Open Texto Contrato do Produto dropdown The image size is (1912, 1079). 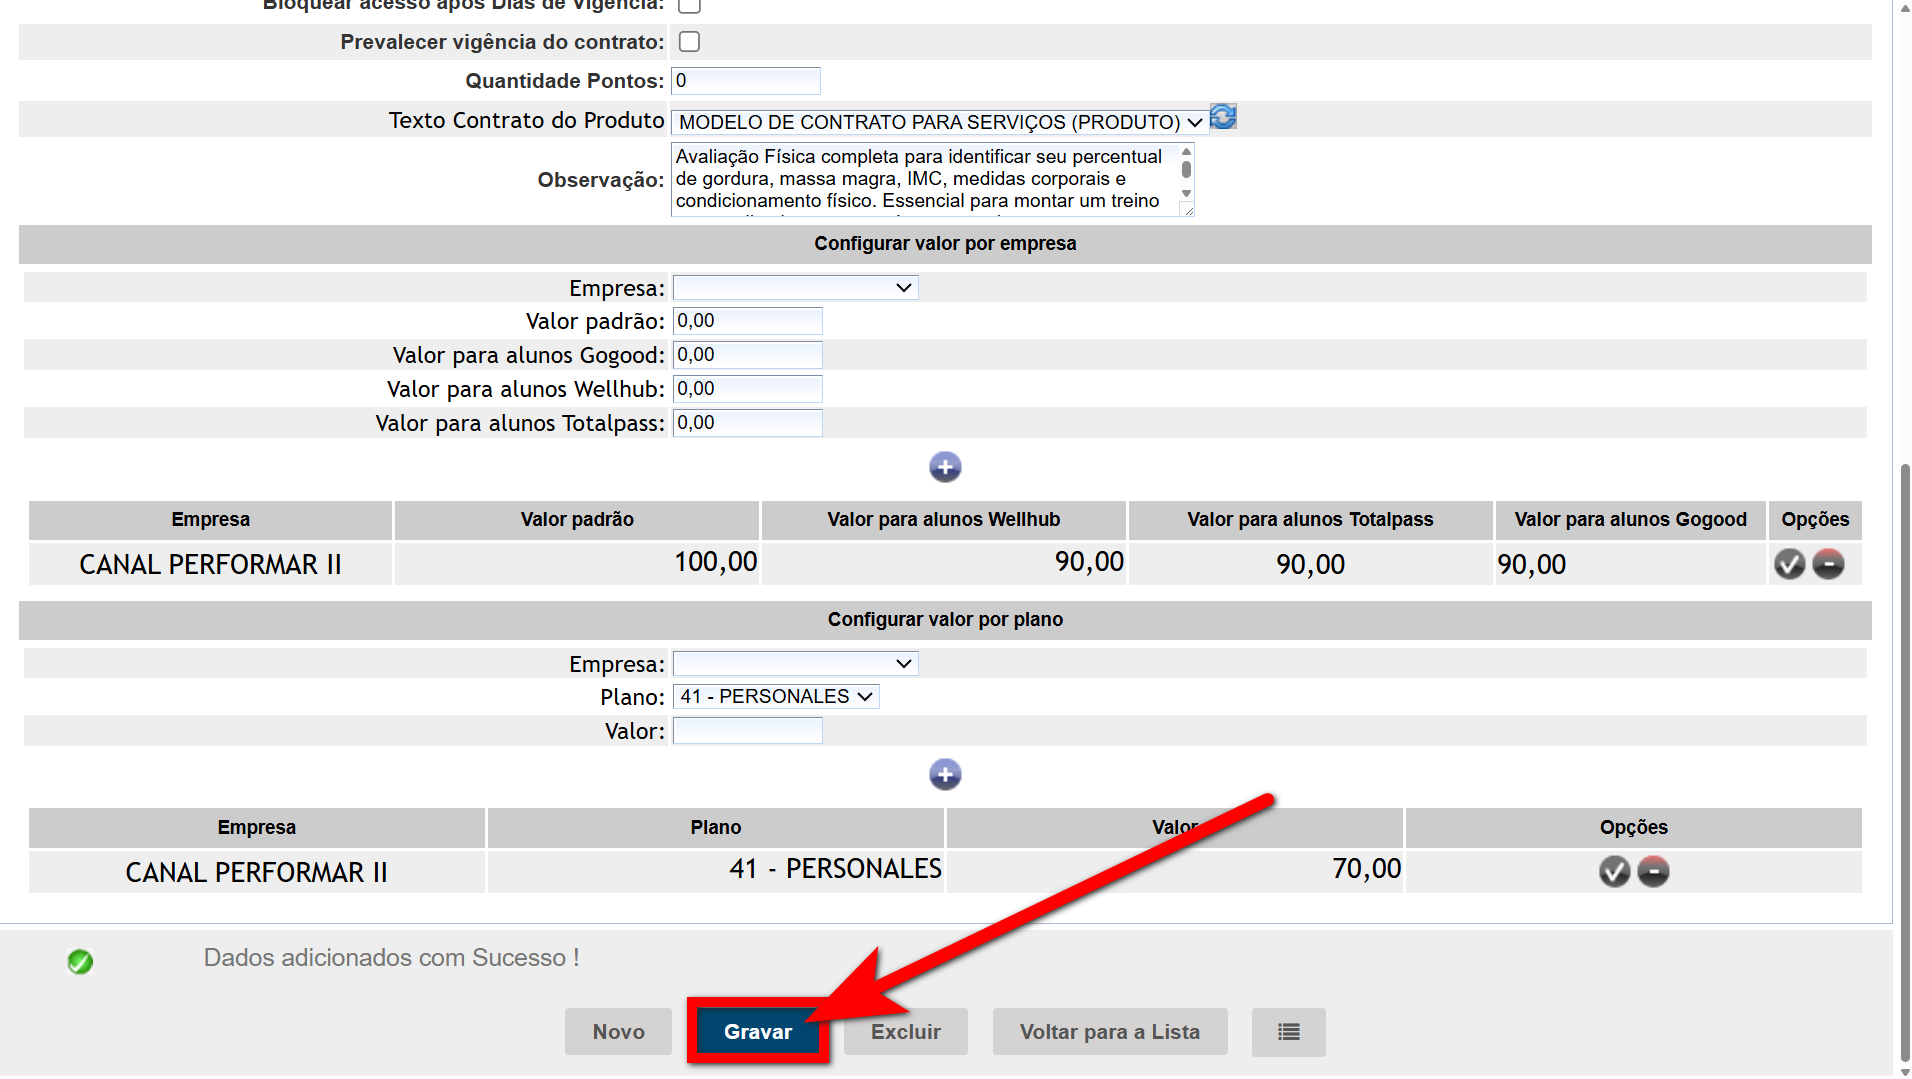[939, 122]
